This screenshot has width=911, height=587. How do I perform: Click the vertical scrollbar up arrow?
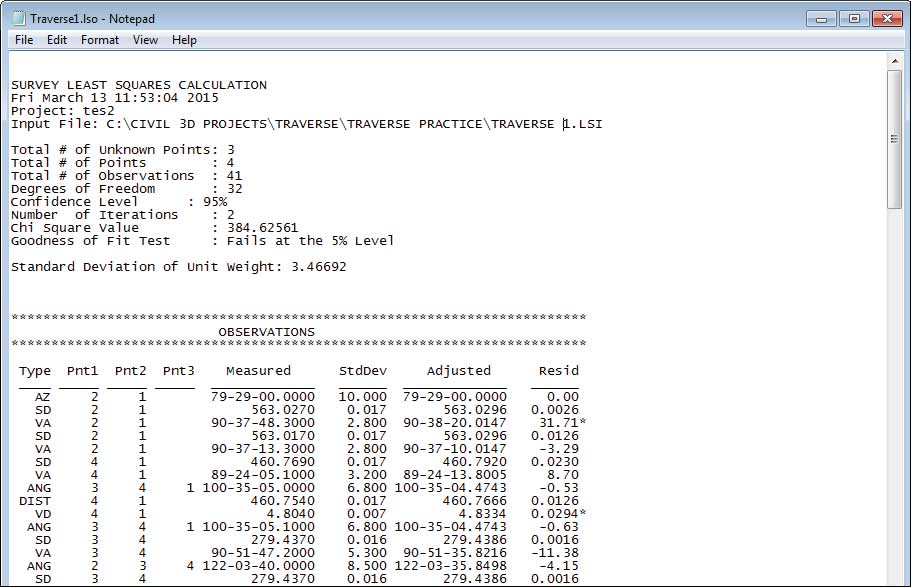[895, 61]
